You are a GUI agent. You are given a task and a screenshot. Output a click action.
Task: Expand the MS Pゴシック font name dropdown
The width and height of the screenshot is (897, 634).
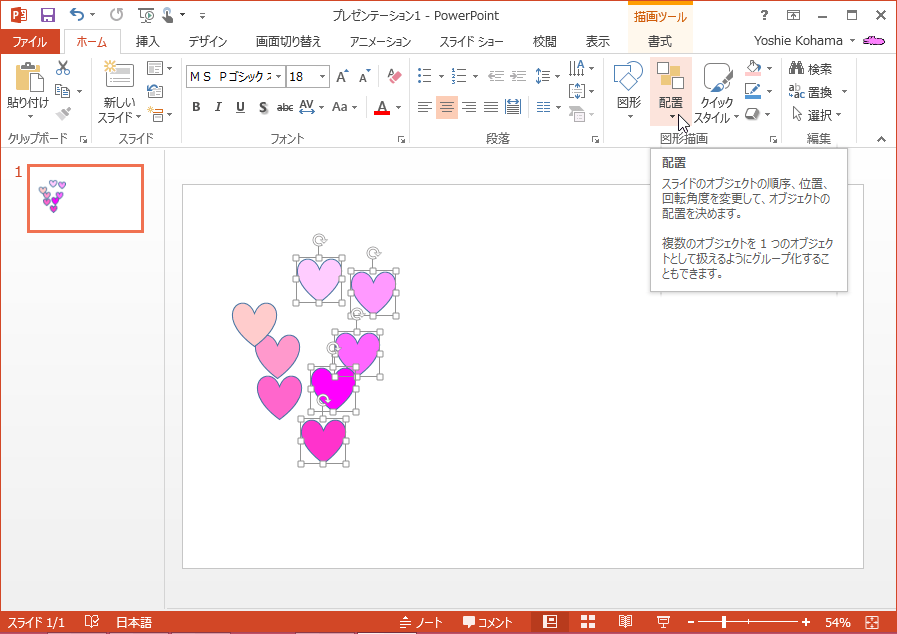pyautogui.click(x=277, y=76)
